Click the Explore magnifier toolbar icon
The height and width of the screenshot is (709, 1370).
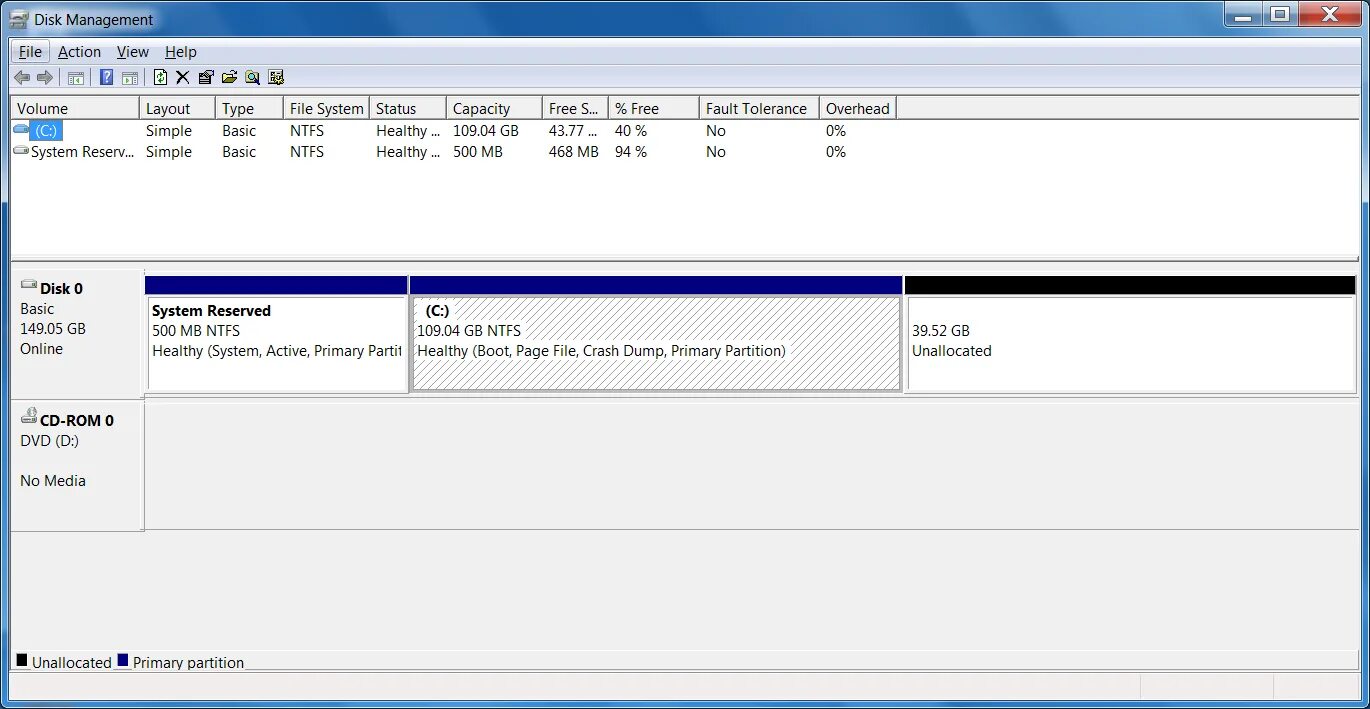[x=252, y=78]
